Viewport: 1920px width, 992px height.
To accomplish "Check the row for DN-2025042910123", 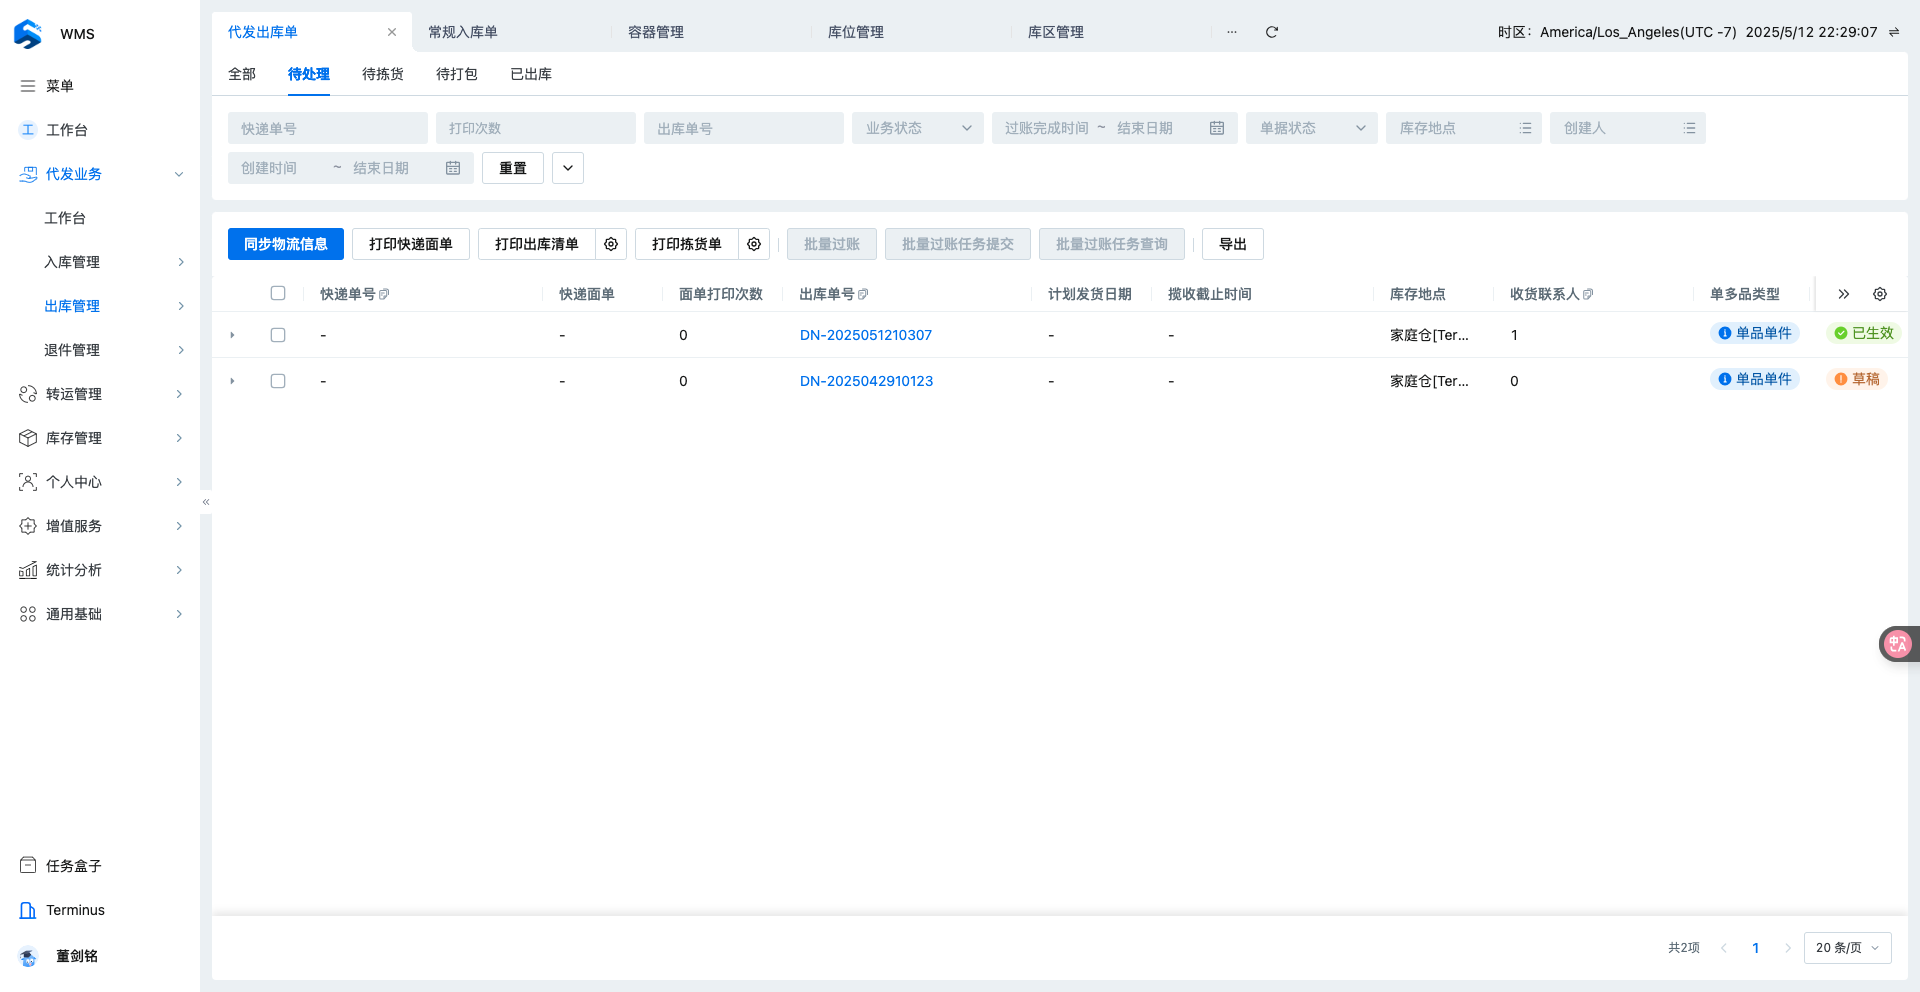I will click(x=278, y=381).
